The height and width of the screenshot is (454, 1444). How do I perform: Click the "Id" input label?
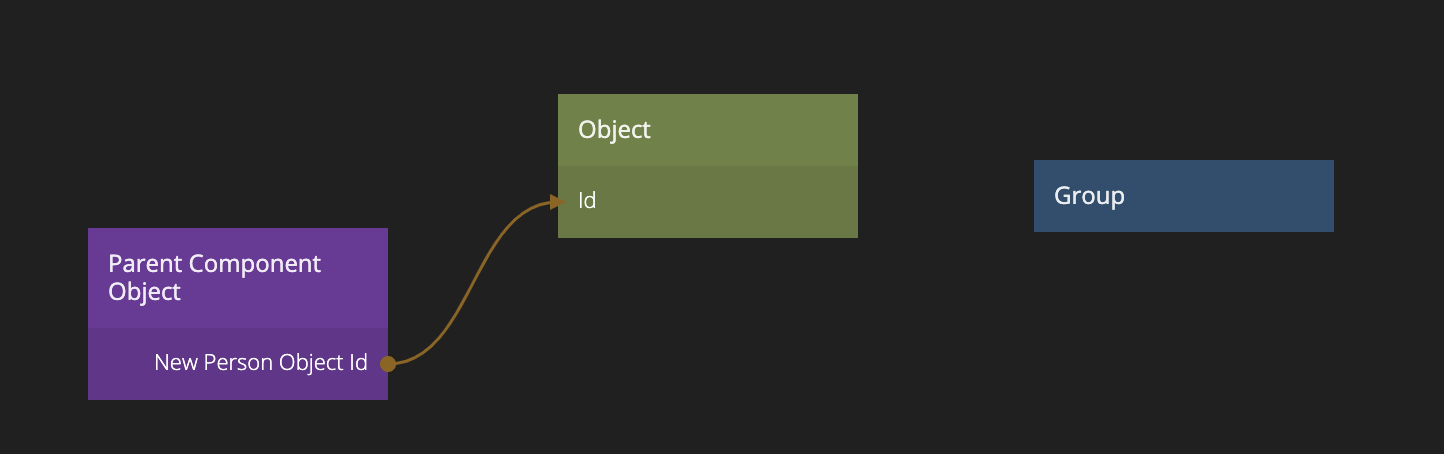[x=587, y=201]
